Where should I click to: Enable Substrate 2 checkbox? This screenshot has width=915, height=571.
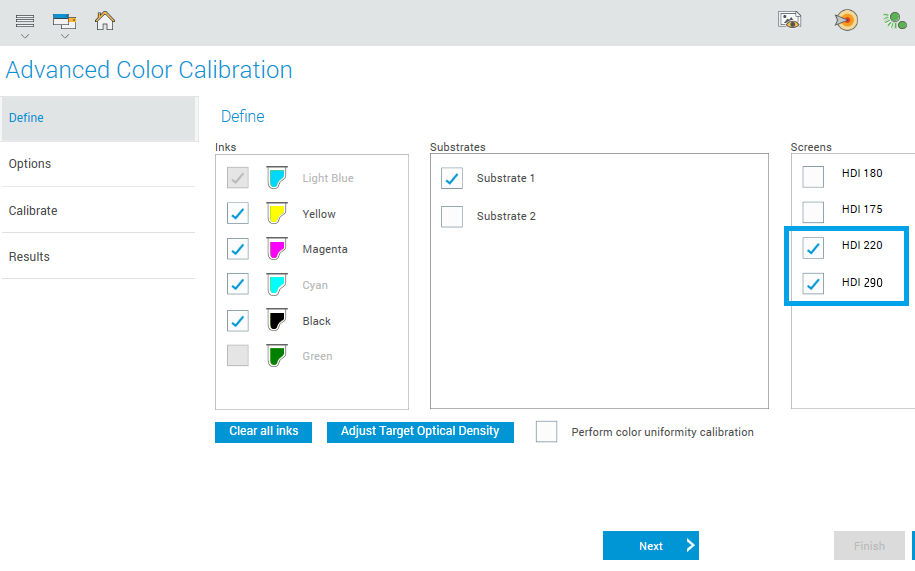pyautogui.click(x=452, y=216)
